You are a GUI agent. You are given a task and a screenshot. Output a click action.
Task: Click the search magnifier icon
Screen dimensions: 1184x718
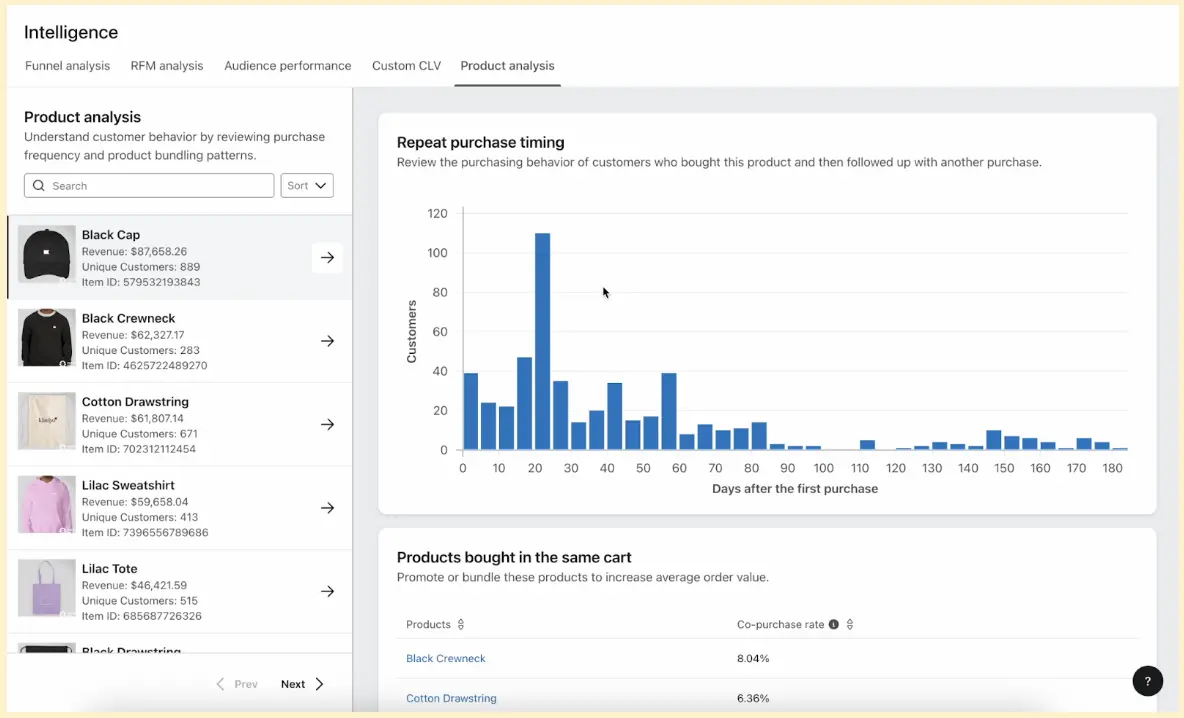[x=39, y=186]
